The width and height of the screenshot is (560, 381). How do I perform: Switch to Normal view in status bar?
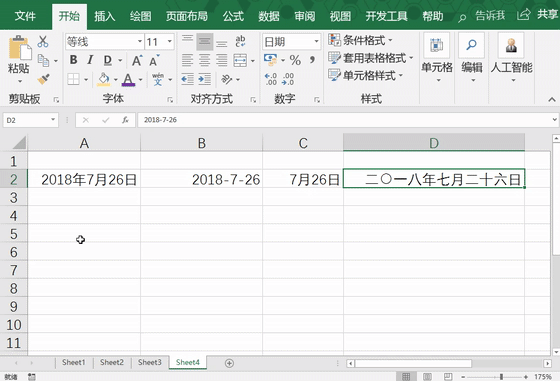coord(406,376)
